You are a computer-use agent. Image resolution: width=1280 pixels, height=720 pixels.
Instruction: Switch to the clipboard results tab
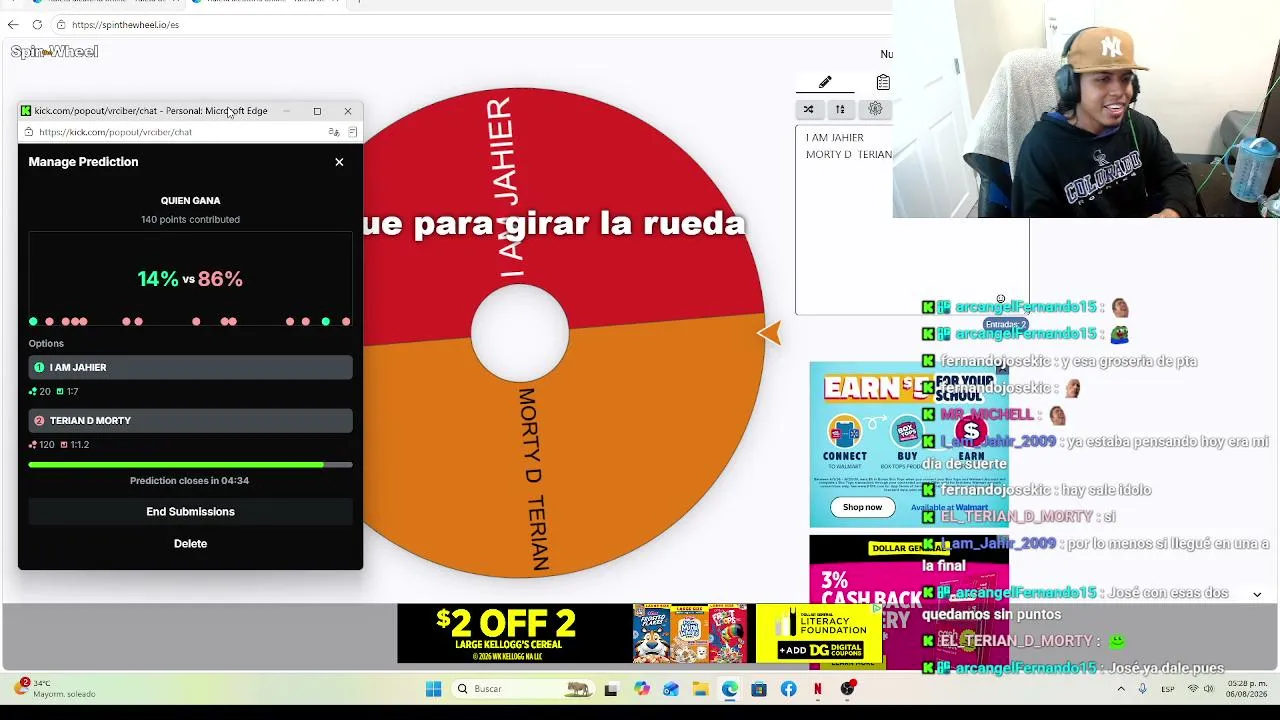click(882, 82)
